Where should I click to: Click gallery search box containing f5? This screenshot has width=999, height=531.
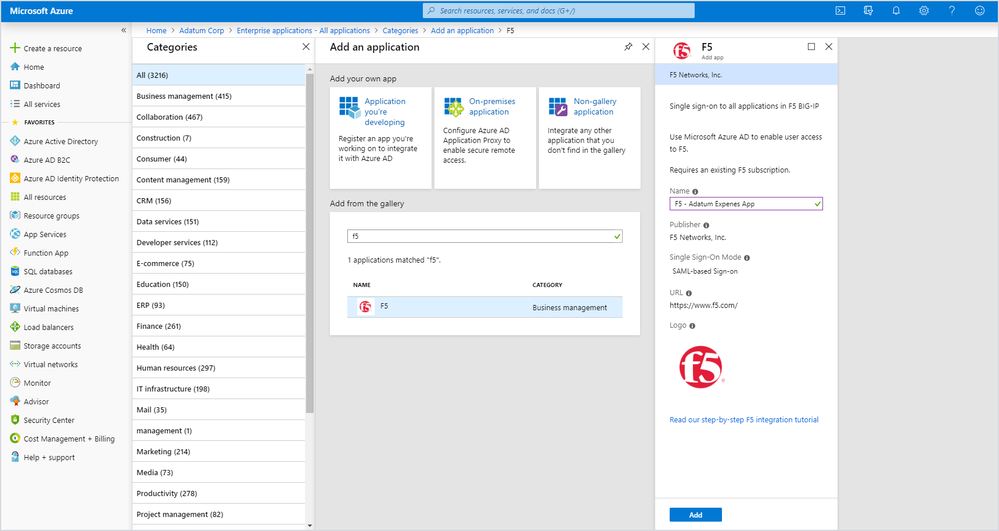coord(485,236)
